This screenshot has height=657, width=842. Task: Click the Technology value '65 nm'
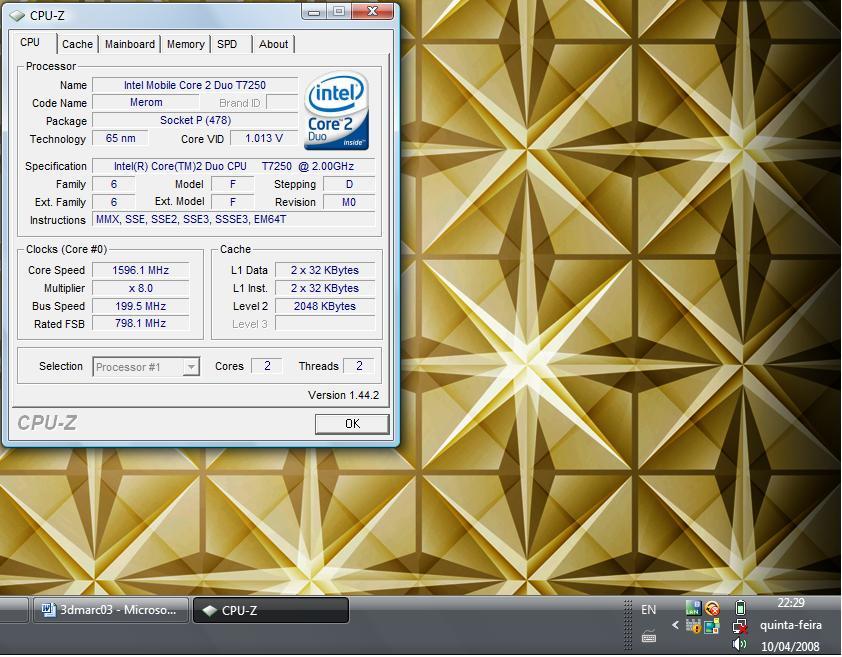[120, 138]
